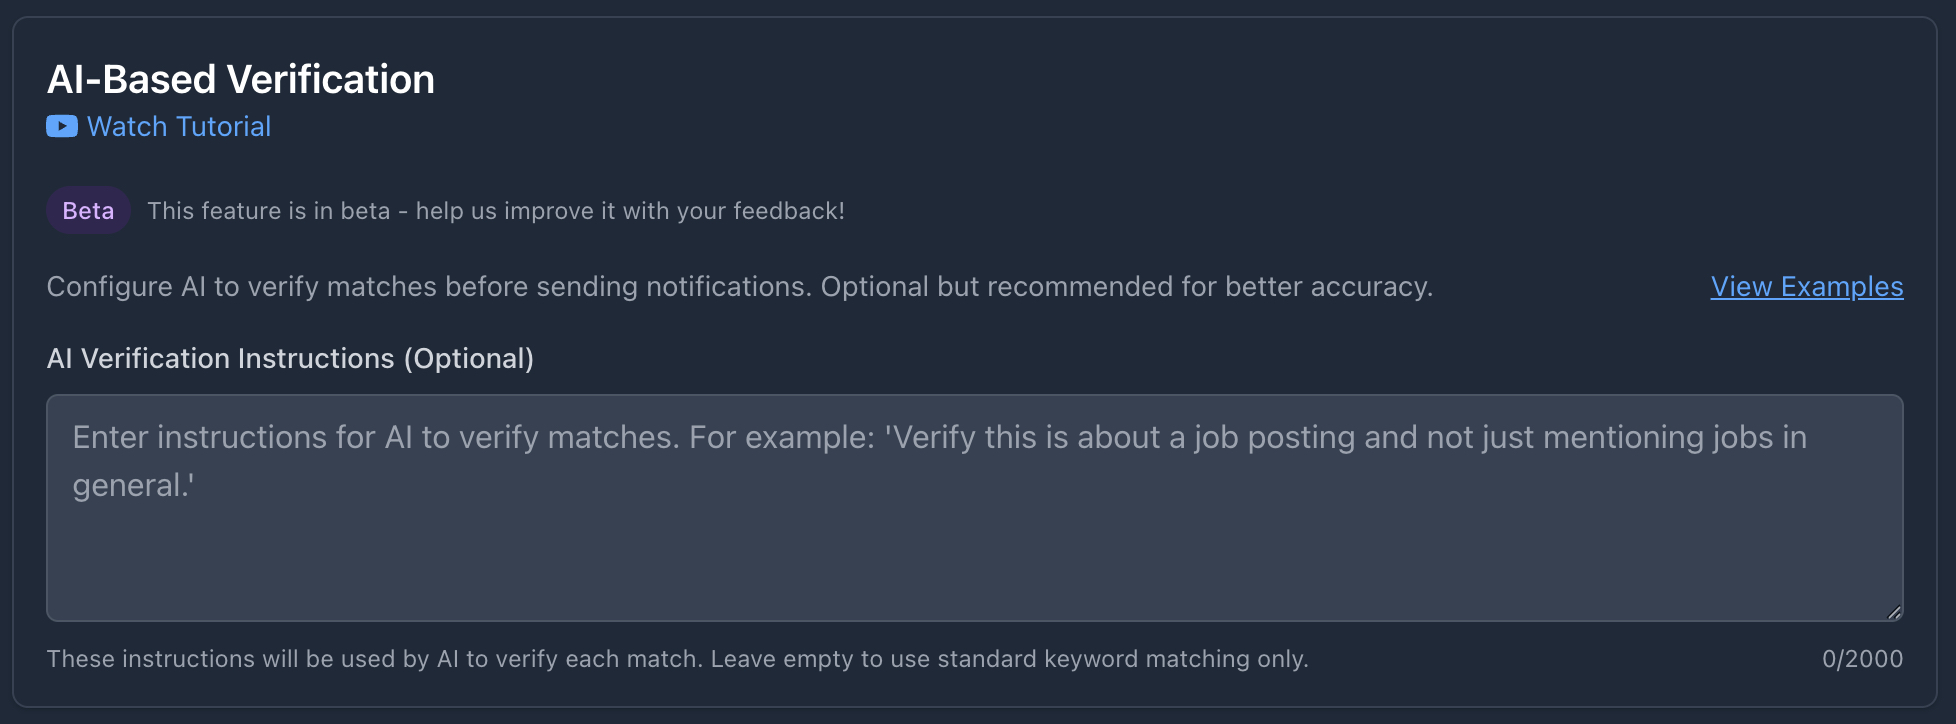Screen dimensions: 1956x724
Task: Click the 0/2000 character counter
Action: 1862,659
